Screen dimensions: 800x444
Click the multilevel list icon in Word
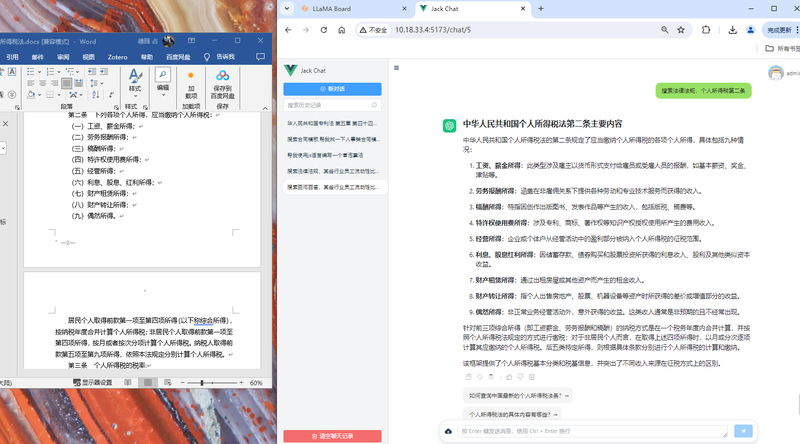pos(70,72)
